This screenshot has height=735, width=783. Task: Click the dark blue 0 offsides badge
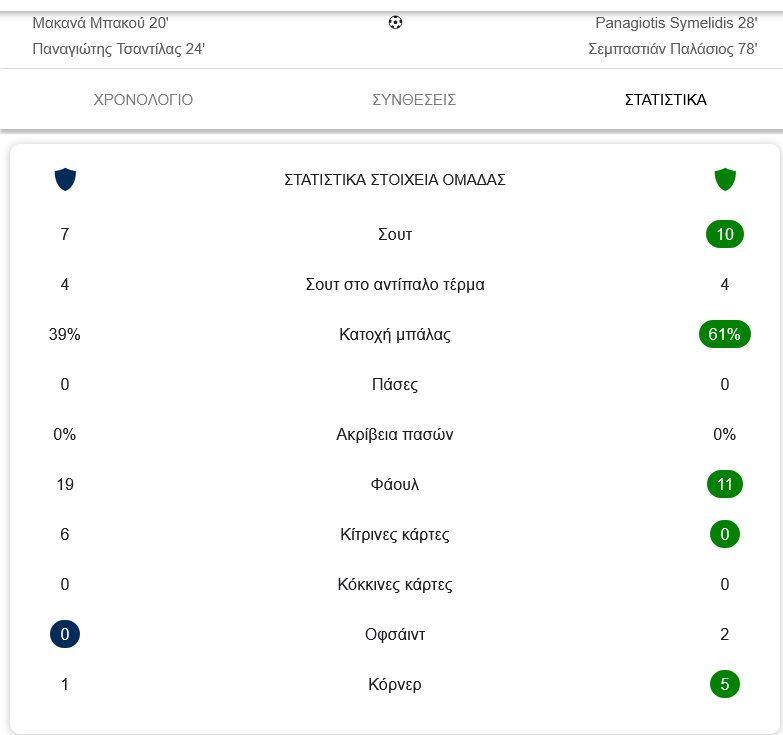pos(65,635)
